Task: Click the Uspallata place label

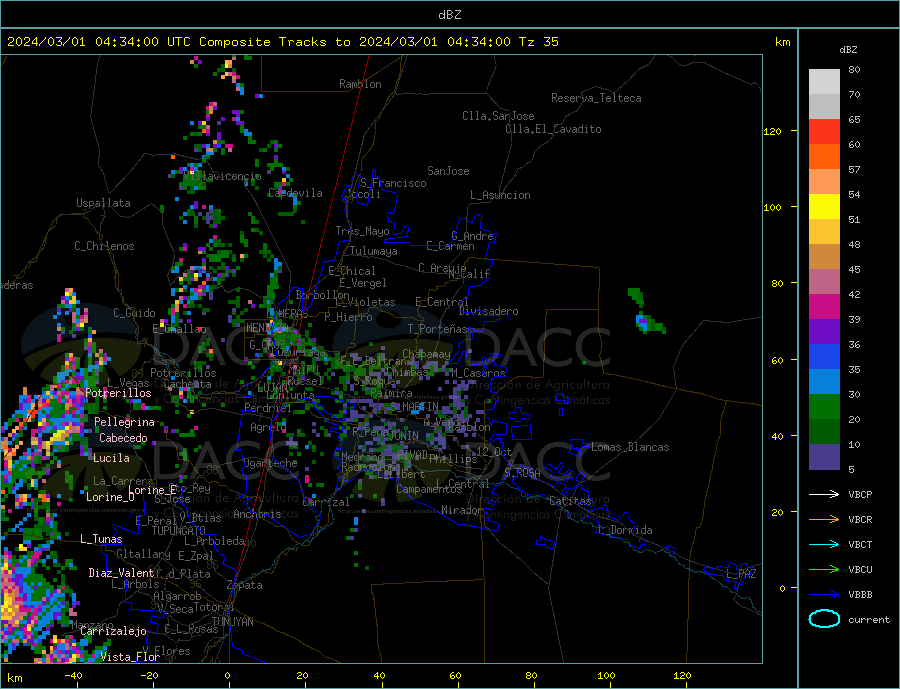Action: pos(103,203)
